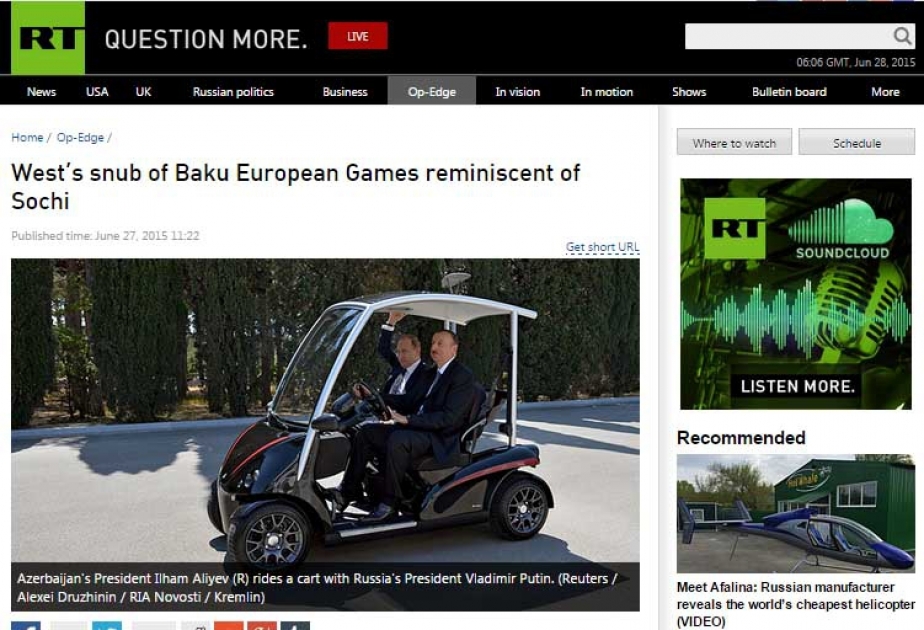
Task: Open the News menu item
Action: [x=41, y=92]
